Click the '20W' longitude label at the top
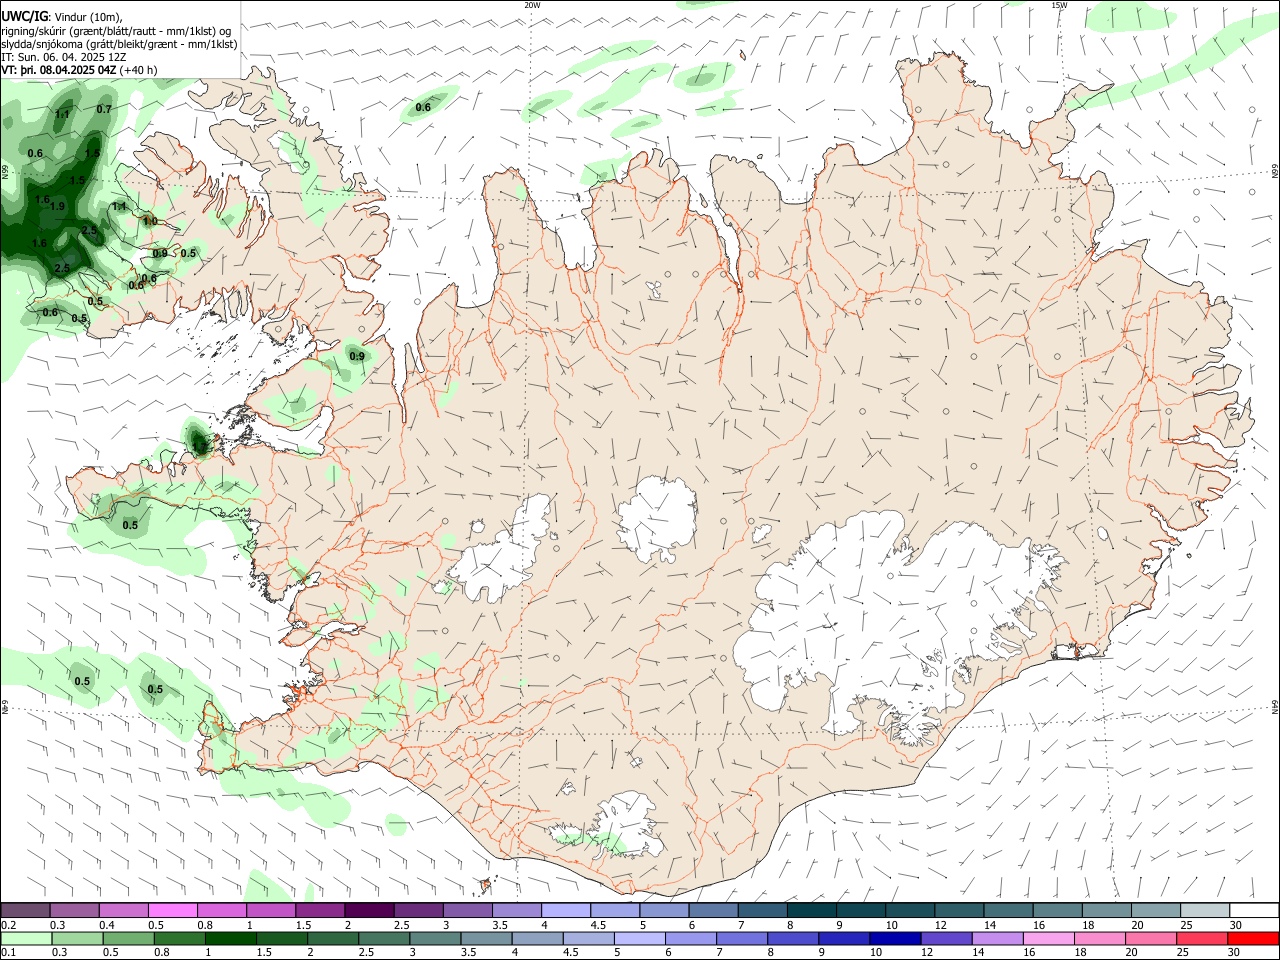Image resolution: width=1280 pixels, height=960 pixels. (532, 5)
